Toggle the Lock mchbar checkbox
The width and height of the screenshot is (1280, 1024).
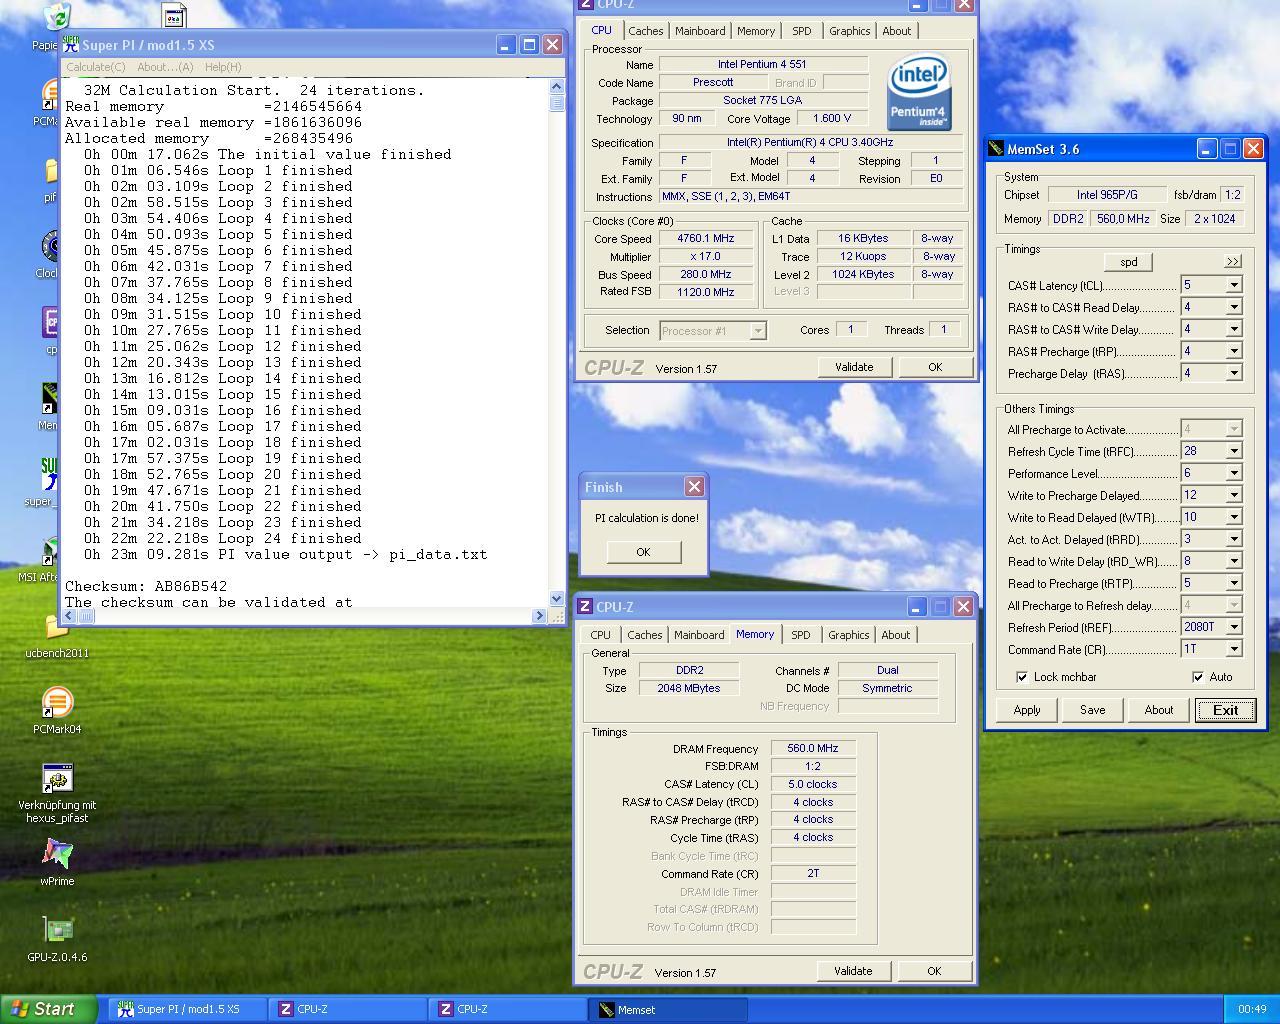[x=1021, y=677]
